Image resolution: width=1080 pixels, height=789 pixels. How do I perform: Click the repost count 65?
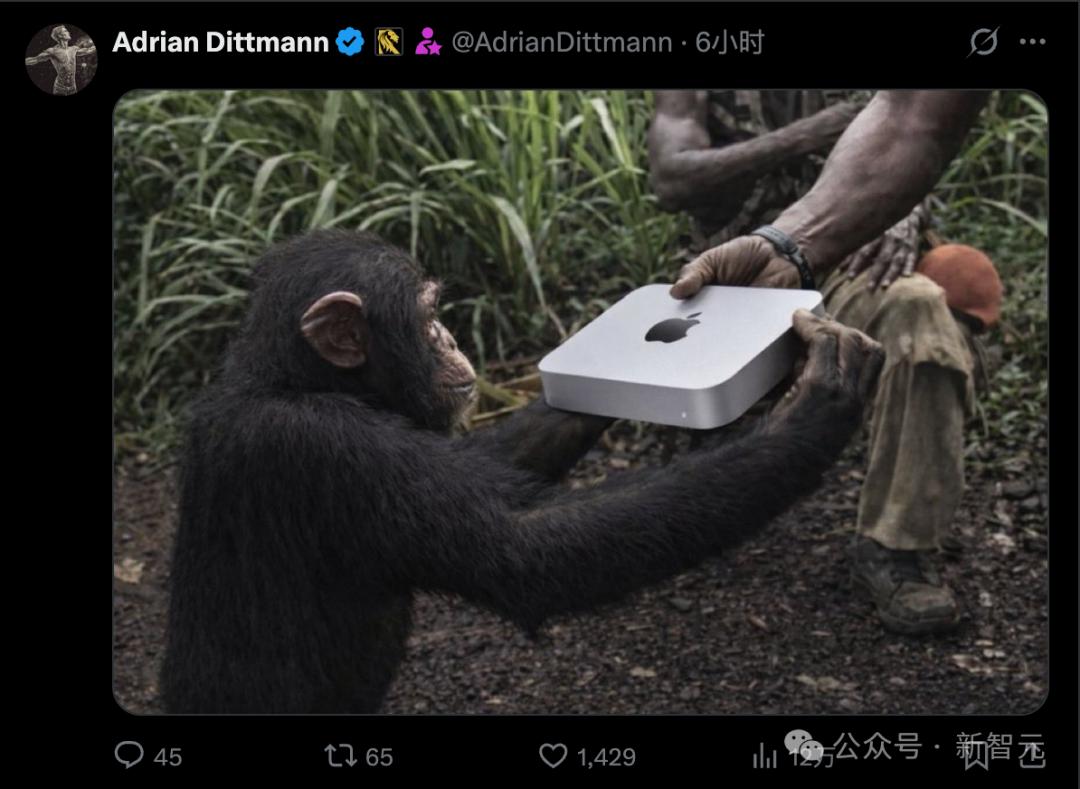379,757
